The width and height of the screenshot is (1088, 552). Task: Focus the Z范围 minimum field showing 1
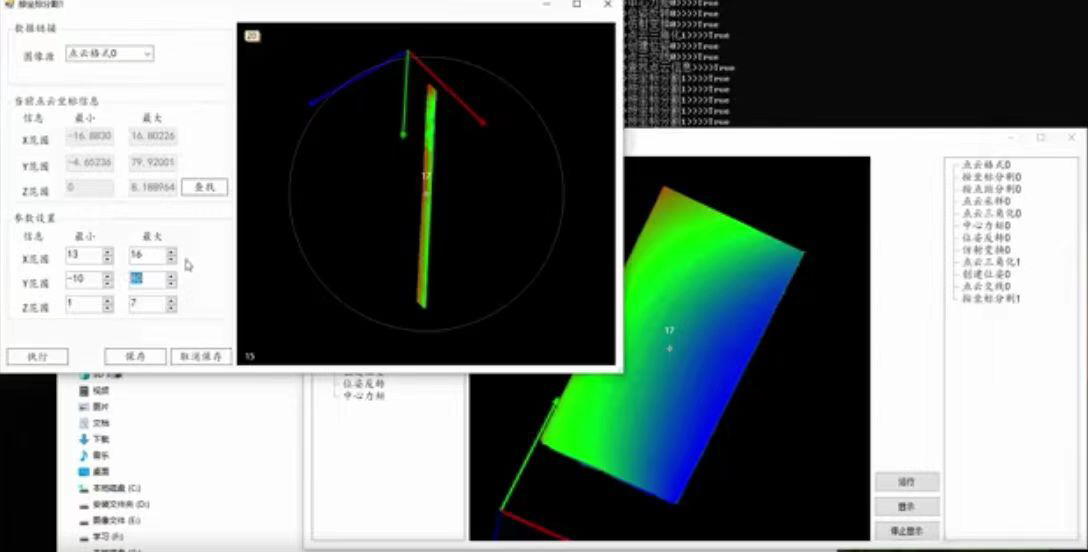pos(83,304)
